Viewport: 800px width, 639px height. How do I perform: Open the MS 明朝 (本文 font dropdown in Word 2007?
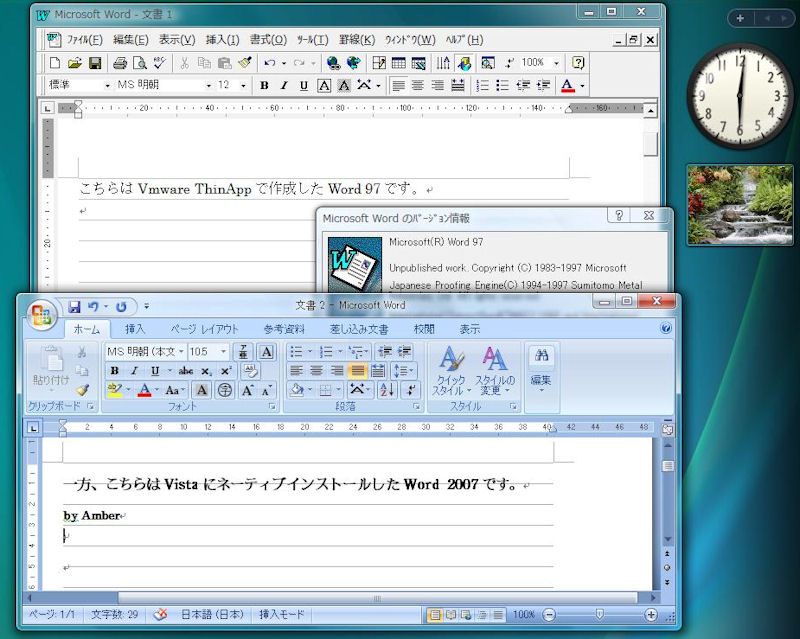click(181, 352)
